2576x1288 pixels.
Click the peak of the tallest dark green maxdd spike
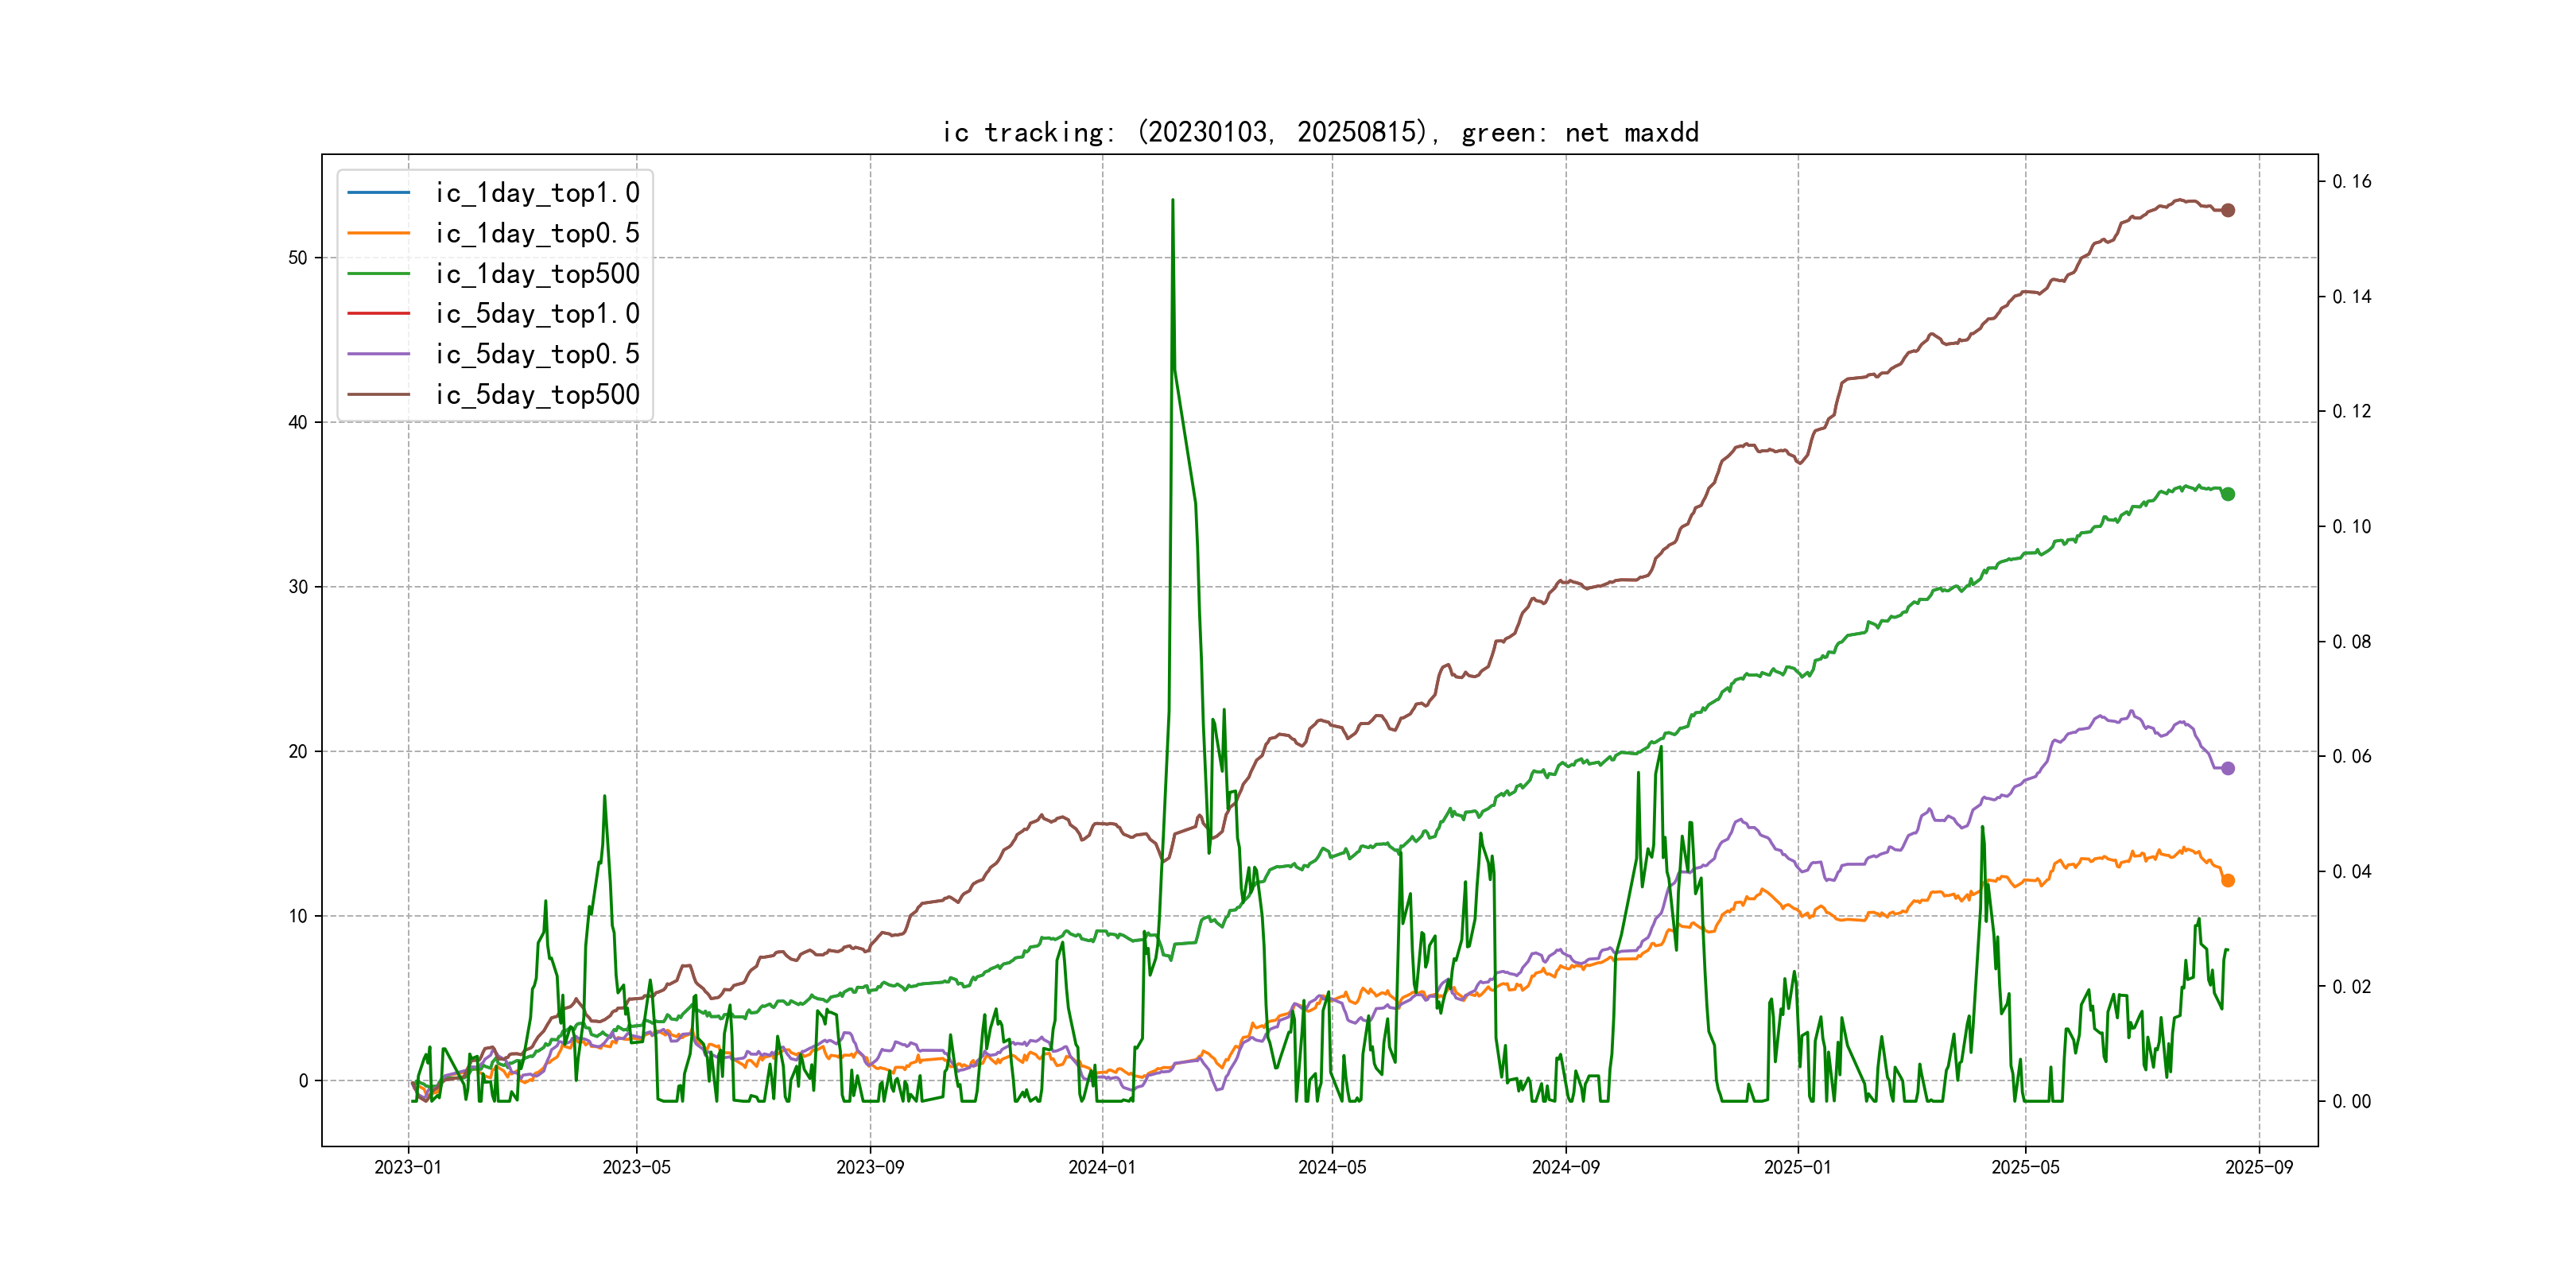click(x=1172, y=201)
